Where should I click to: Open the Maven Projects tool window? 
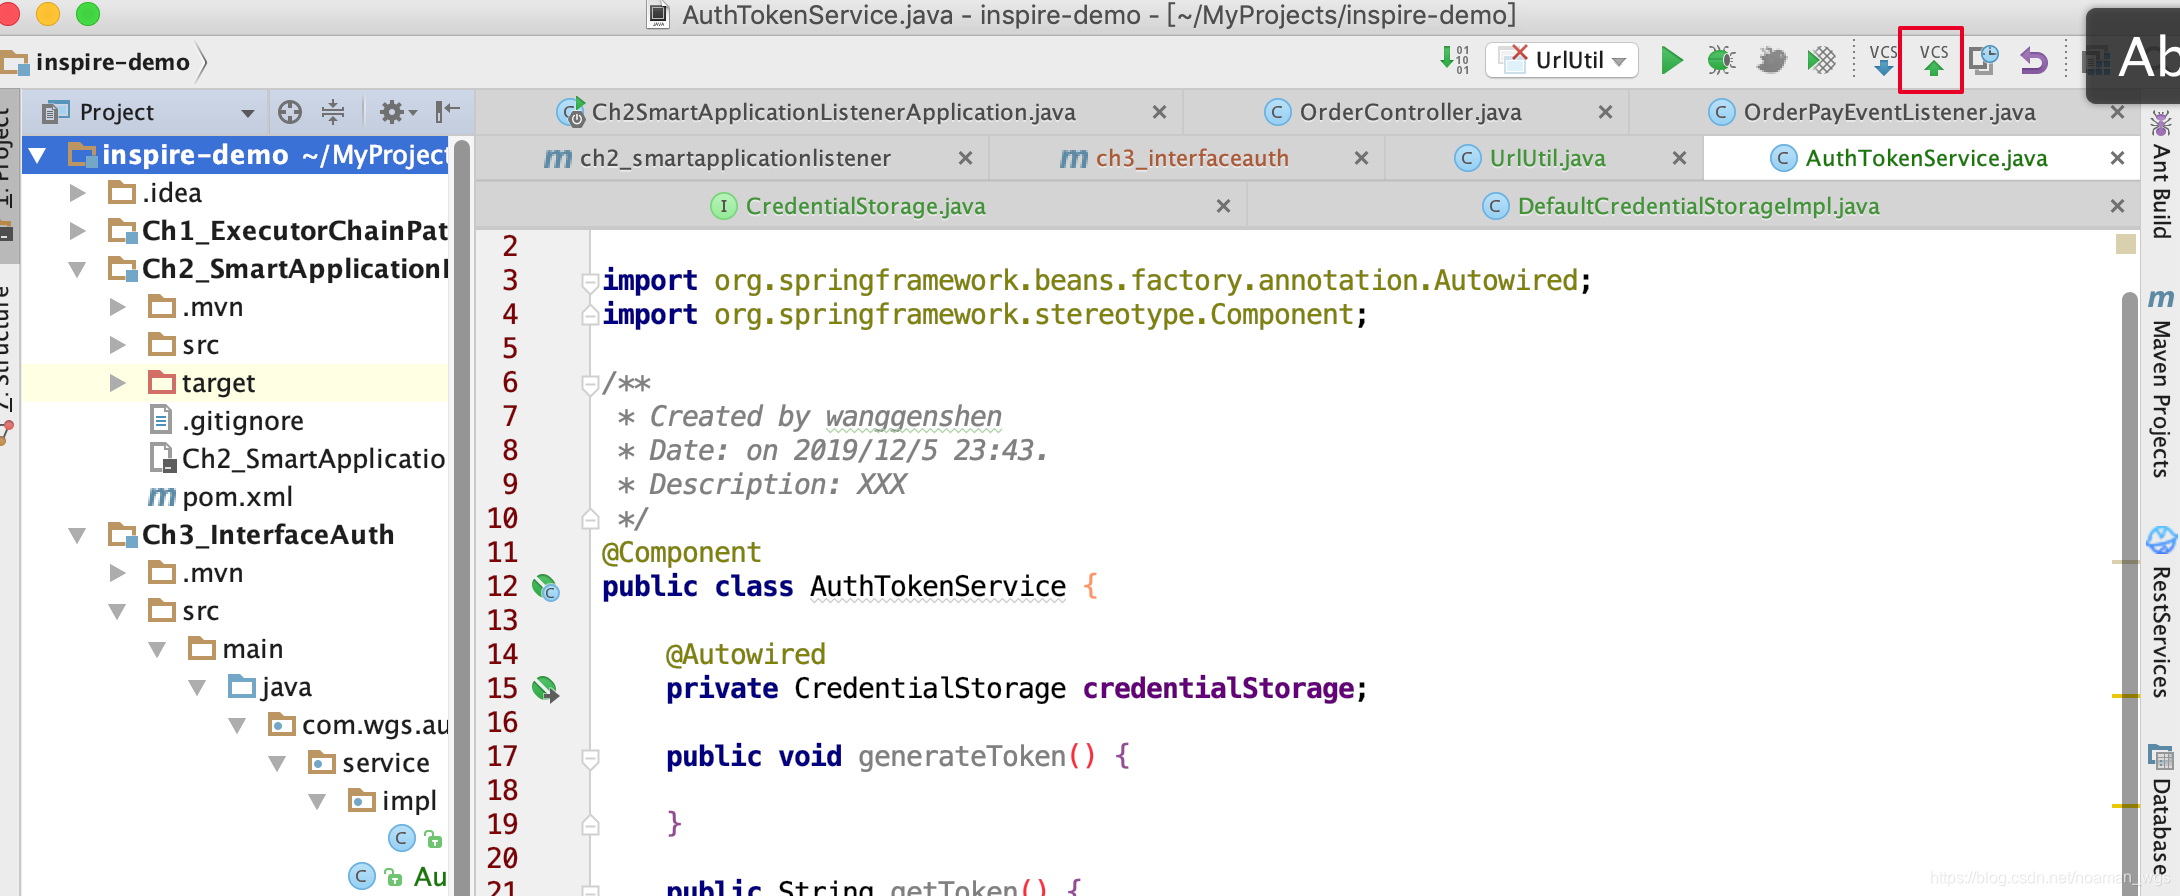tap(2160, 384)
